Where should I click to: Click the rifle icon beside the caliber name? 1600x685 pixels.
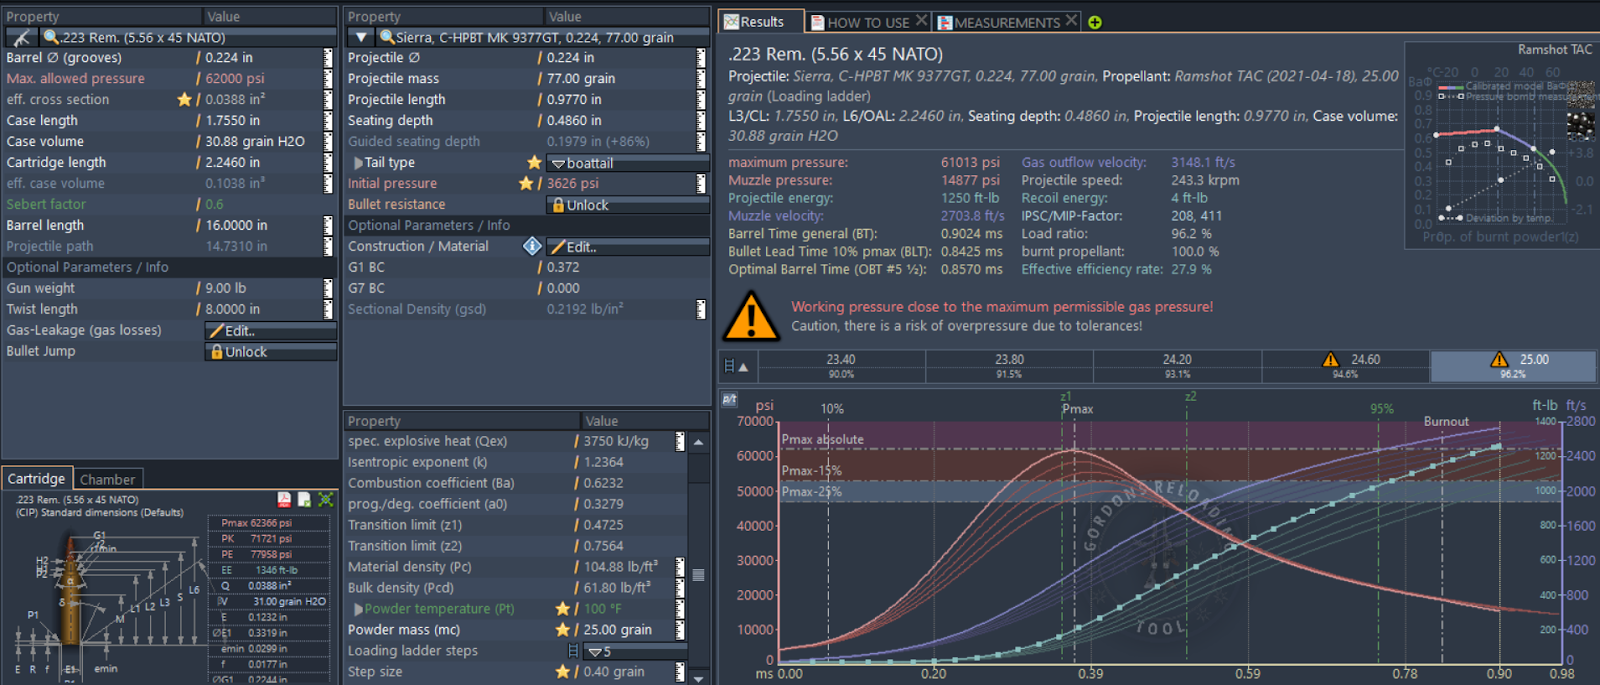(x=21, y=37)
